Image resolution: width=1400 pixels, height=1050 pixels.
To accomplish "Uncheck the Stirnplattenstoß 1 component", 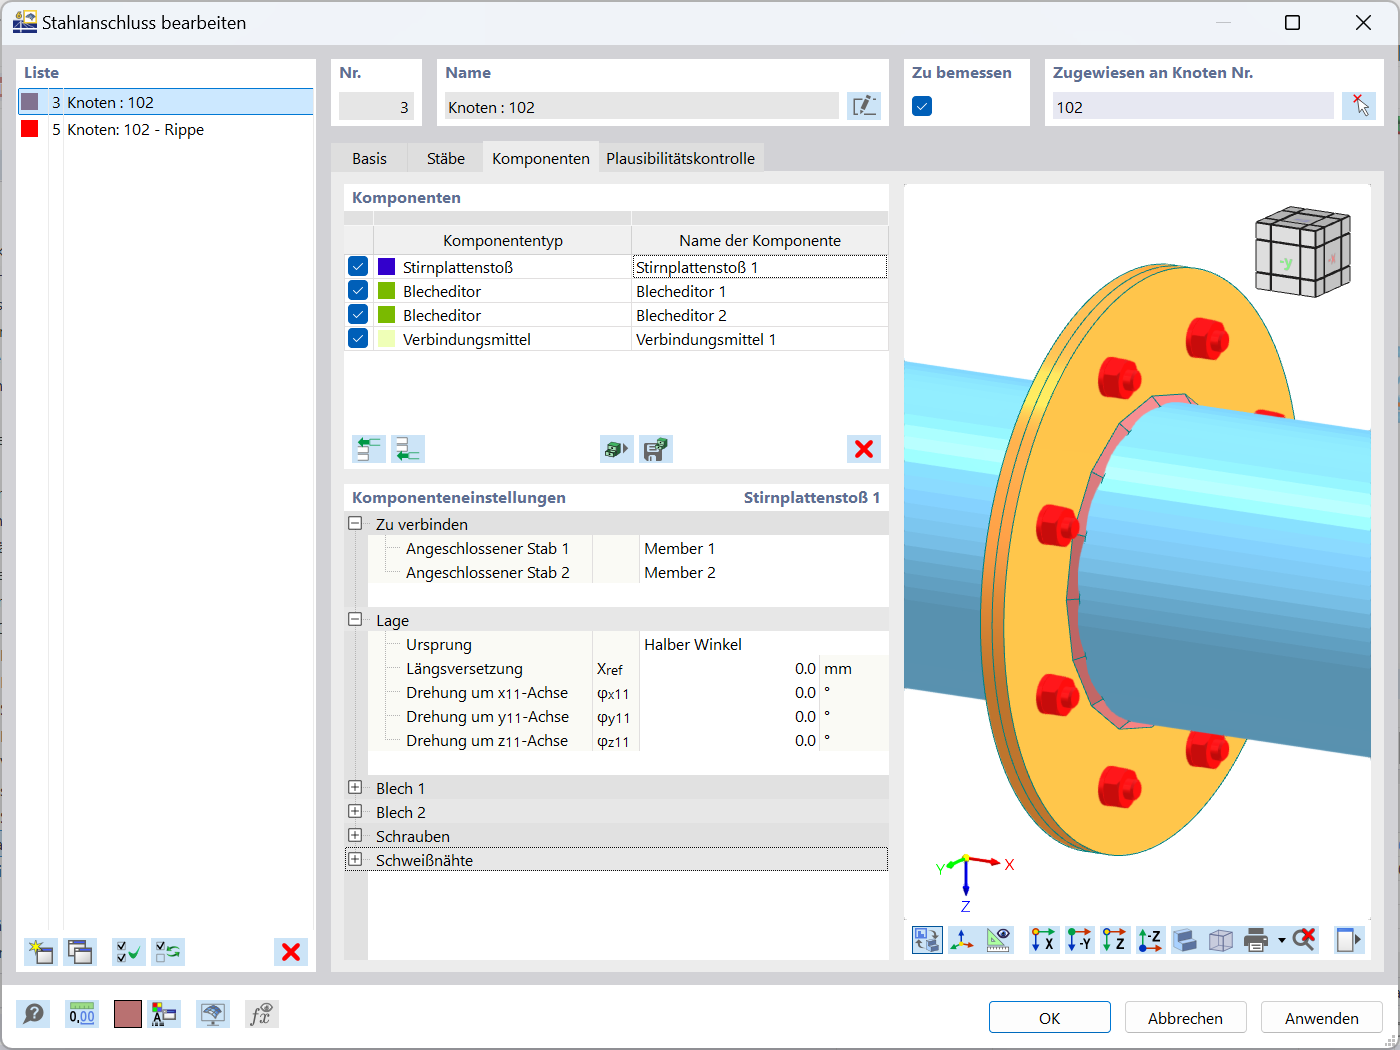I will [357, 266].
